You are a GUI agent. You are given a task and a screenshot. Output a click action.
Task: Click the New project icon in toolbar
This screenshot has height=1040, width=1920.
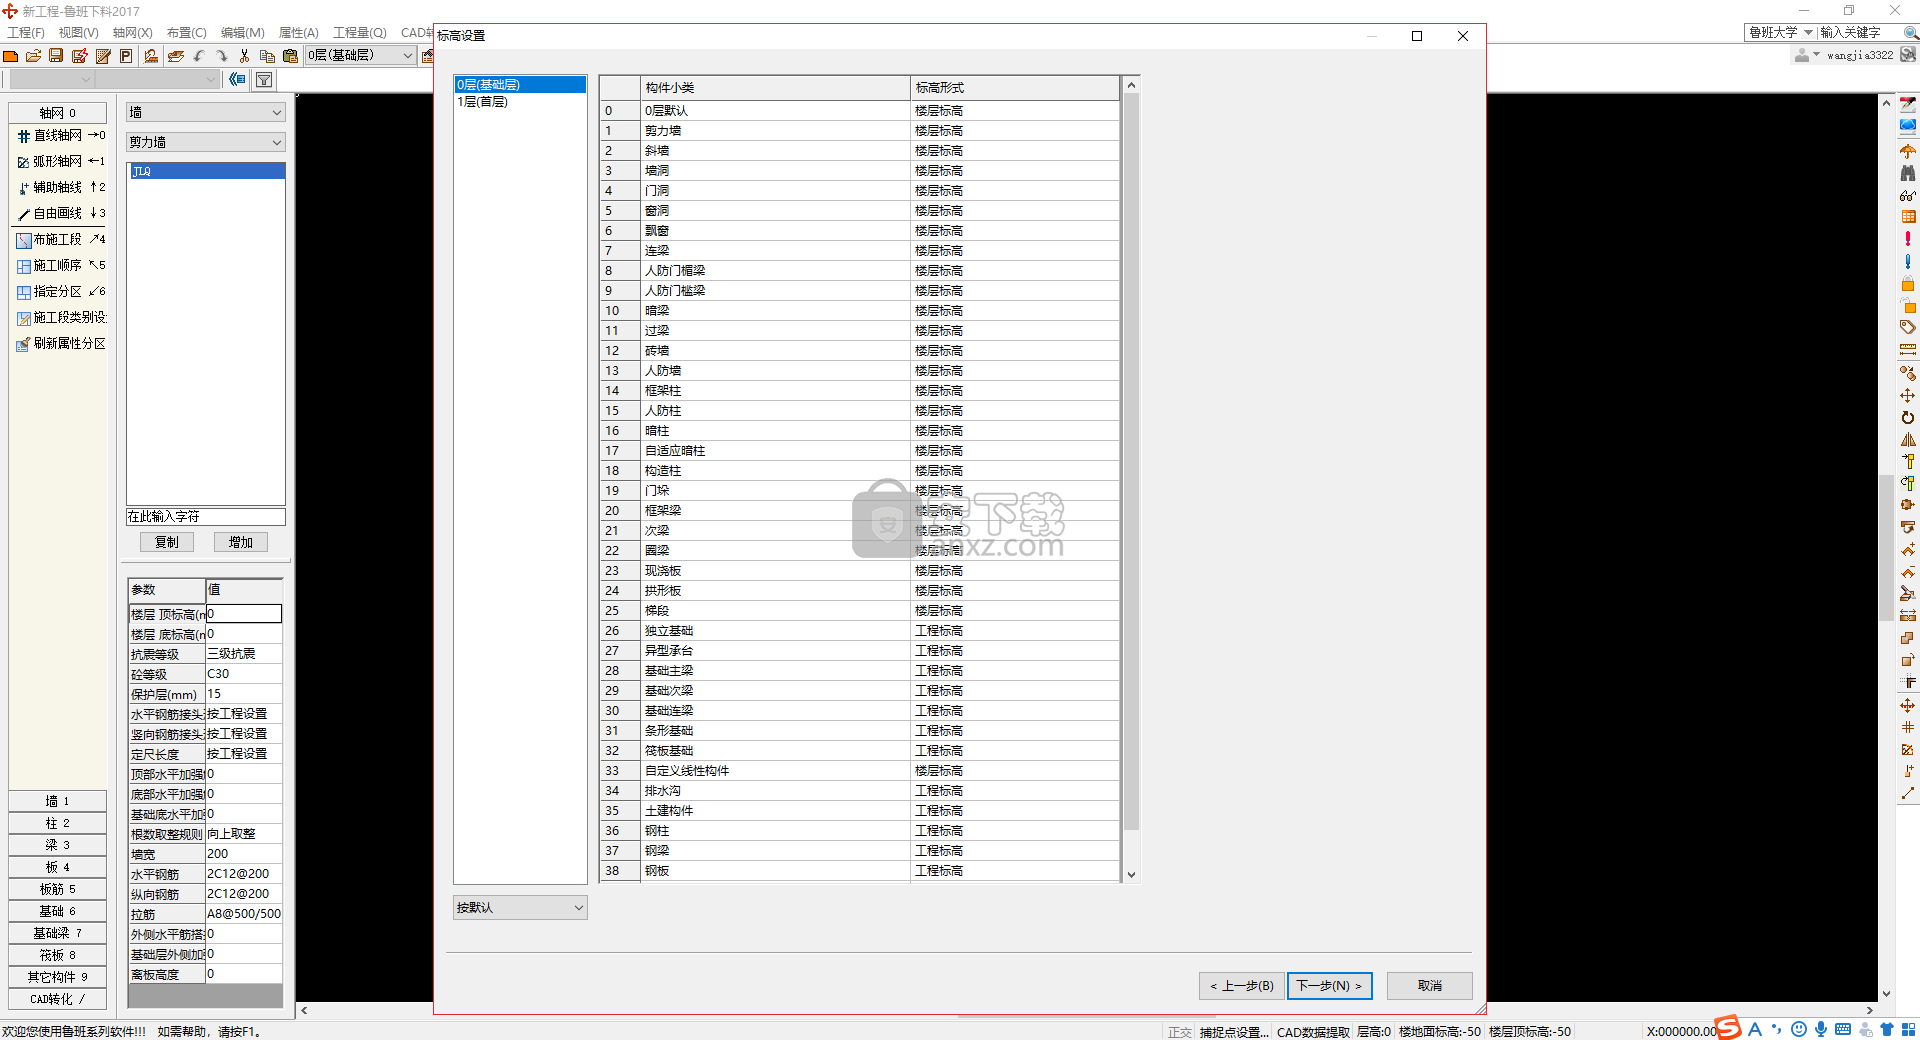(11, 56)
